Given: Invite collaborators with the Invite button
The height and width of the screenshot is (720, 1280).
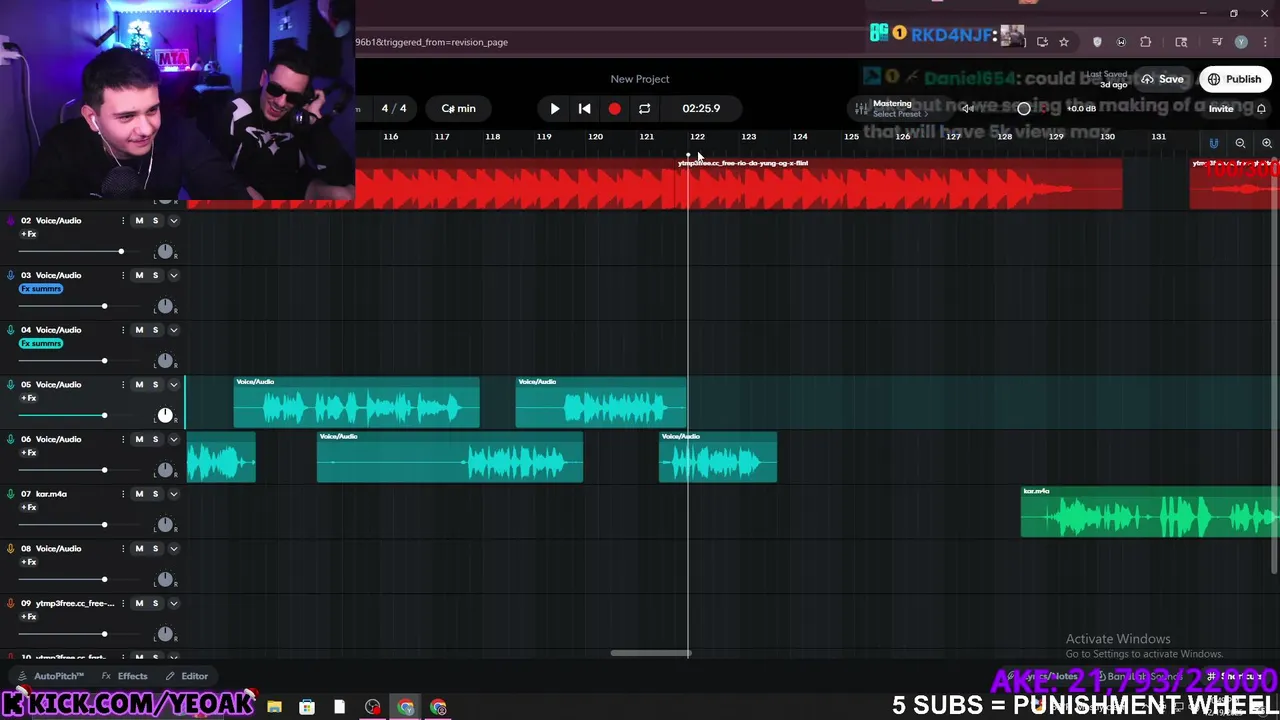Looking at the screenshot, I should (1221, 108).
